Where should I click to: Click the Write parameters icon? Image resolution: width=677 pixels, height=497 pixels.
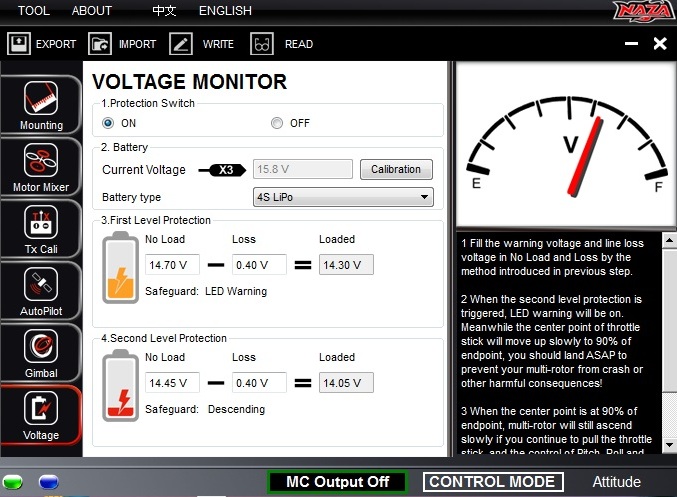pyautogui.click(x=181, y=44)
